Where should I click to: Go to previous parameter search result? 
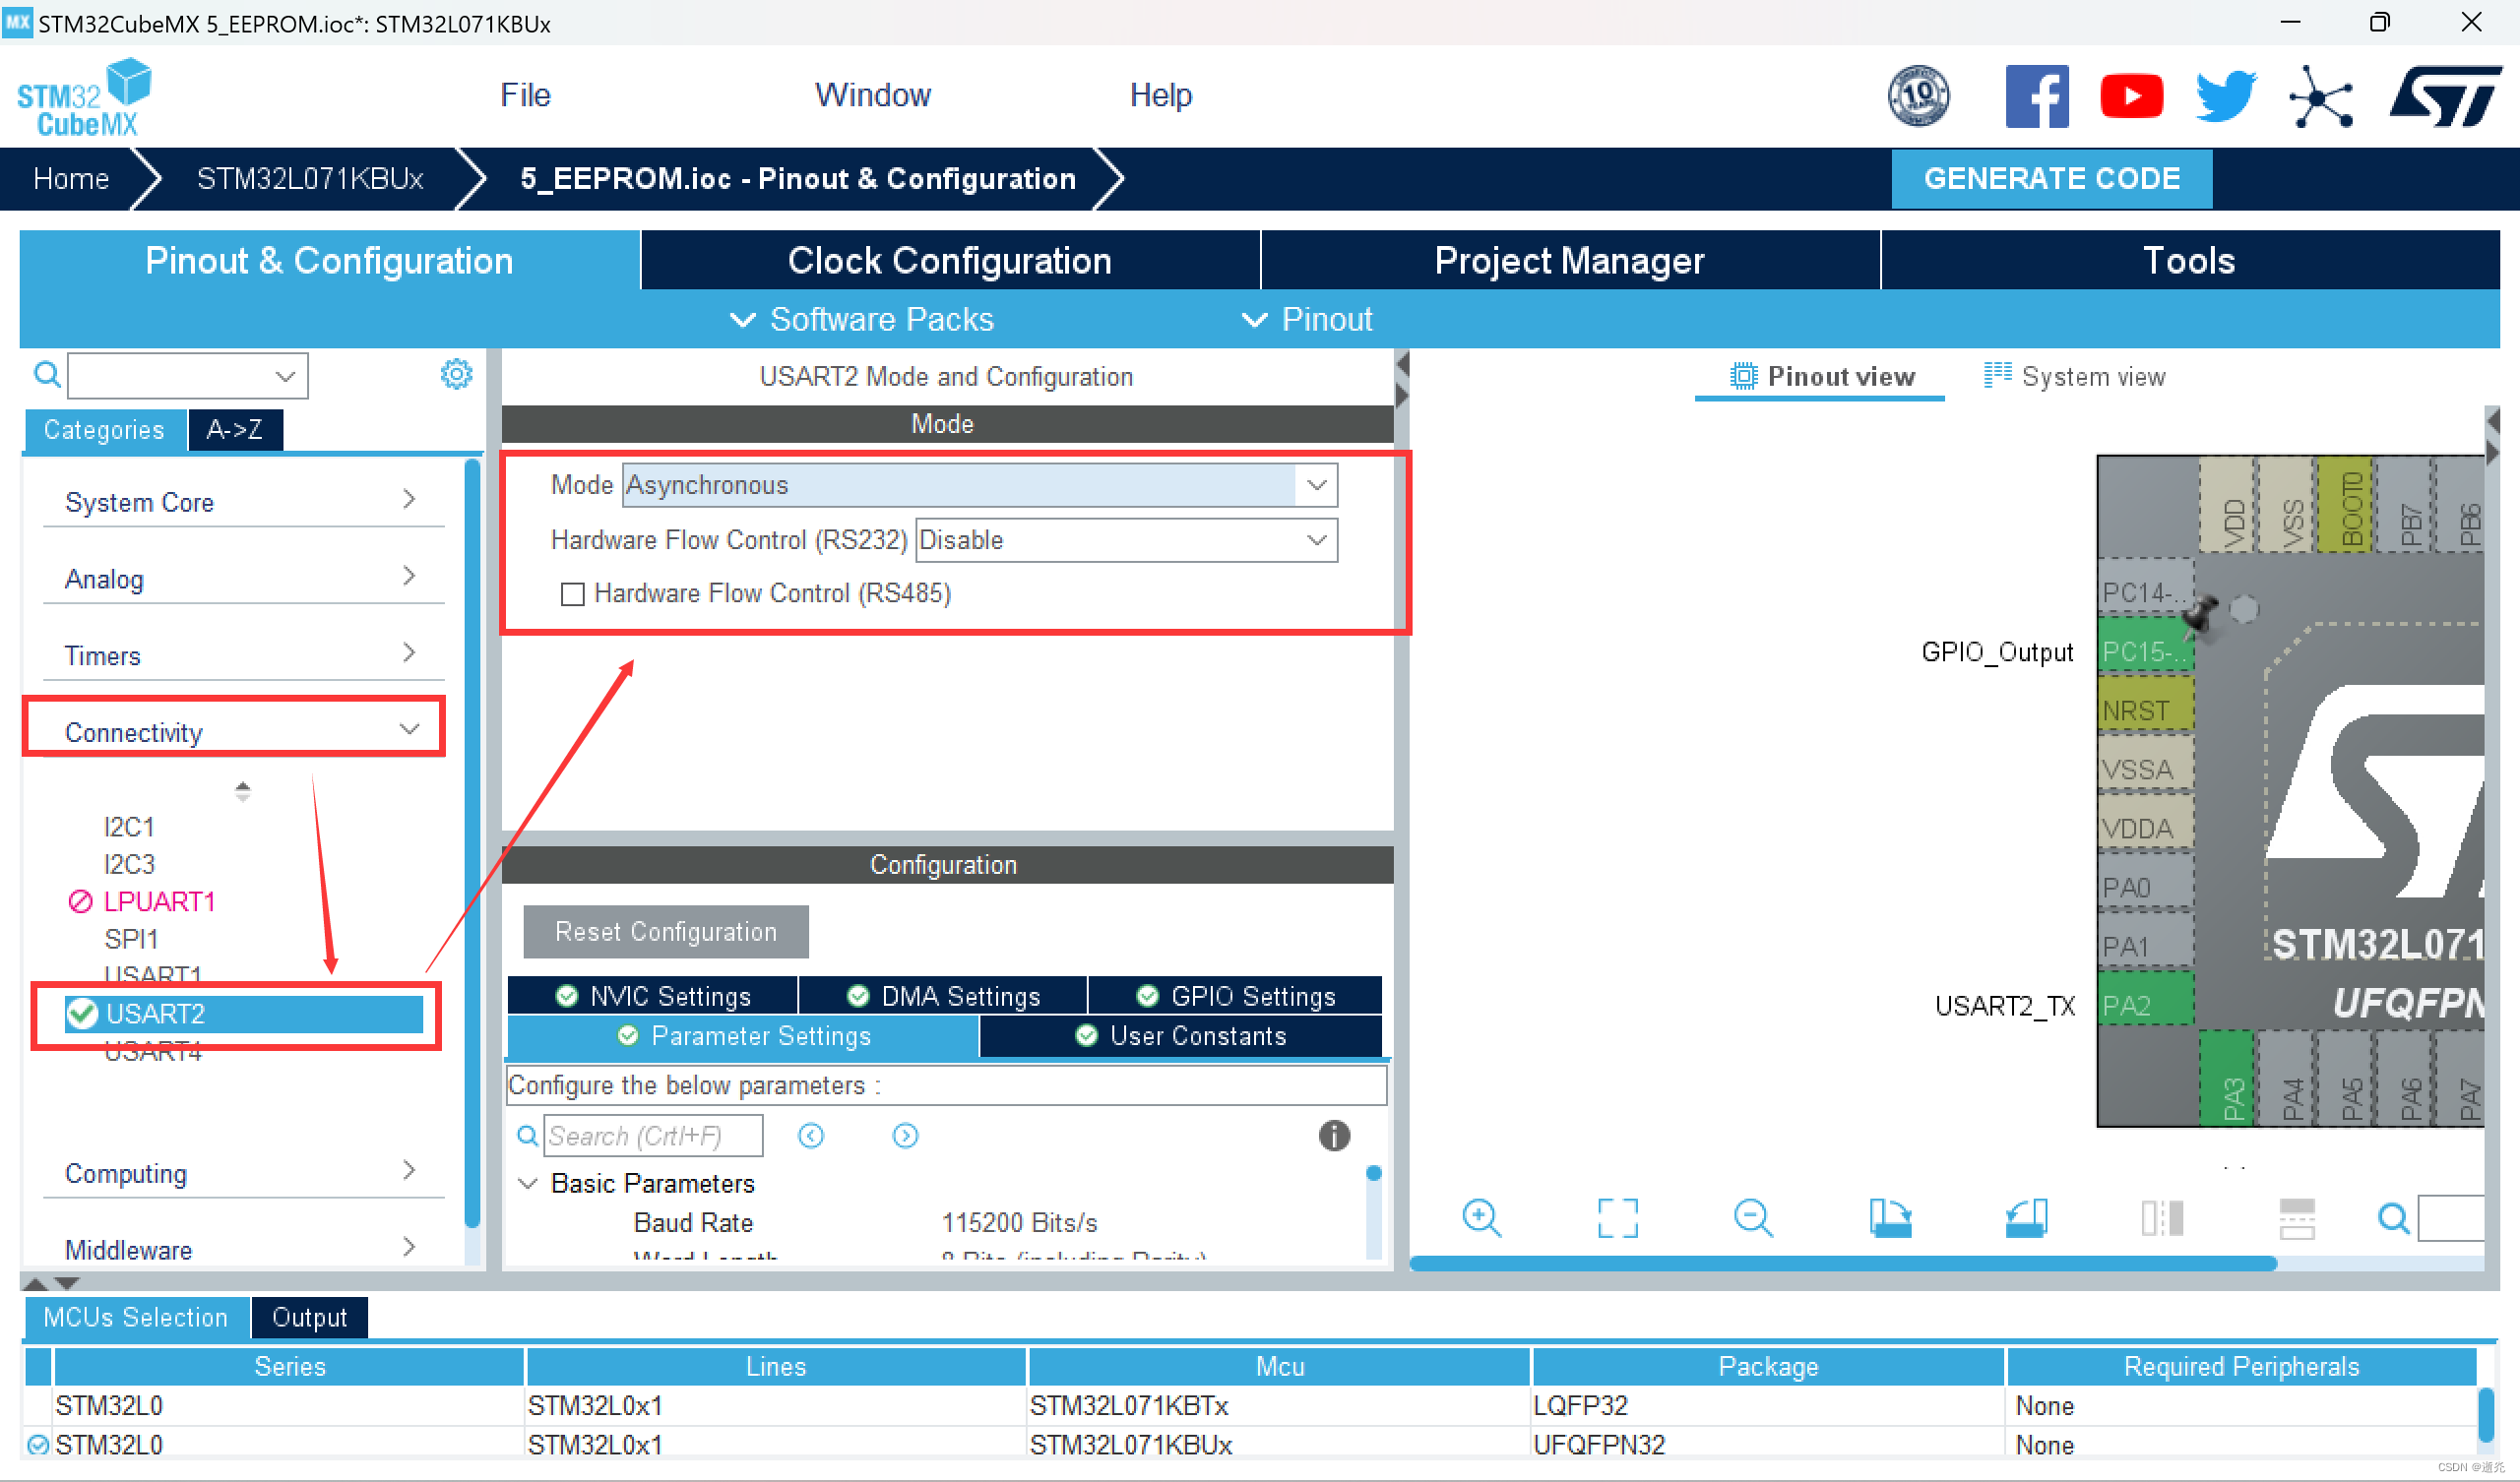(x=811, y=1135)
